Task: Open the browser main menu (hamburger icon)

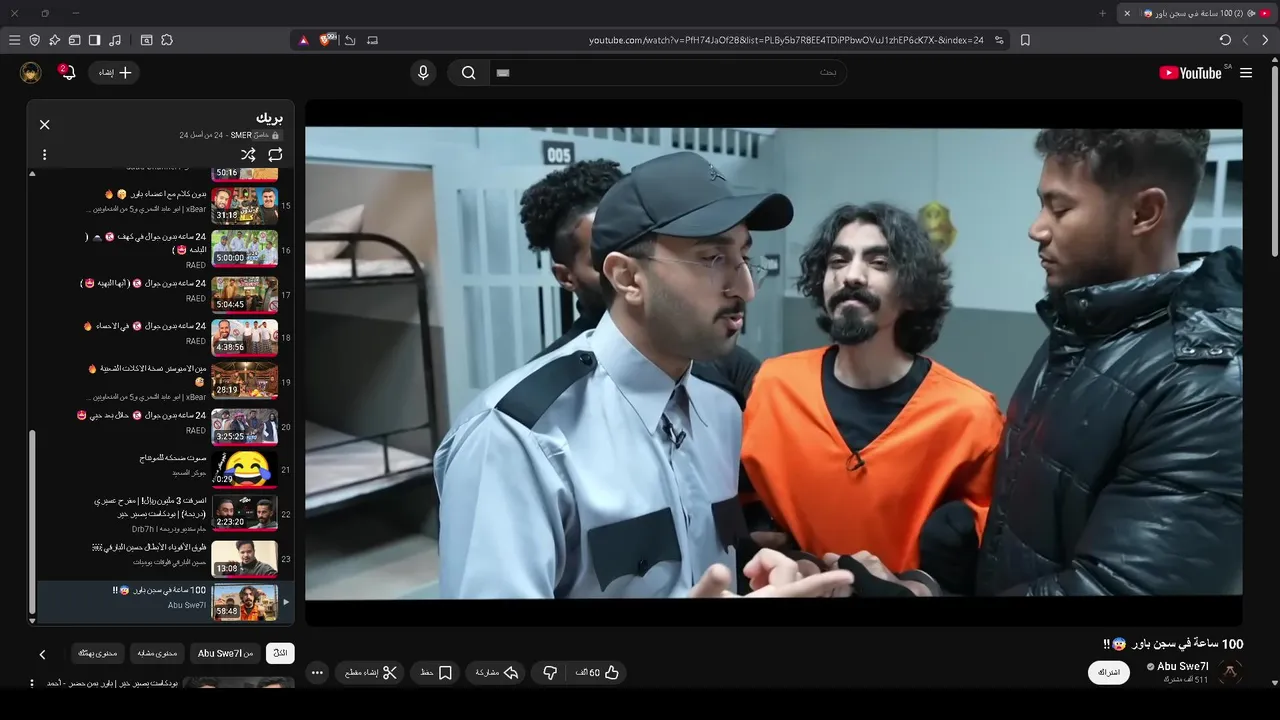Action: pyautogui.click(x=14, y=40)
